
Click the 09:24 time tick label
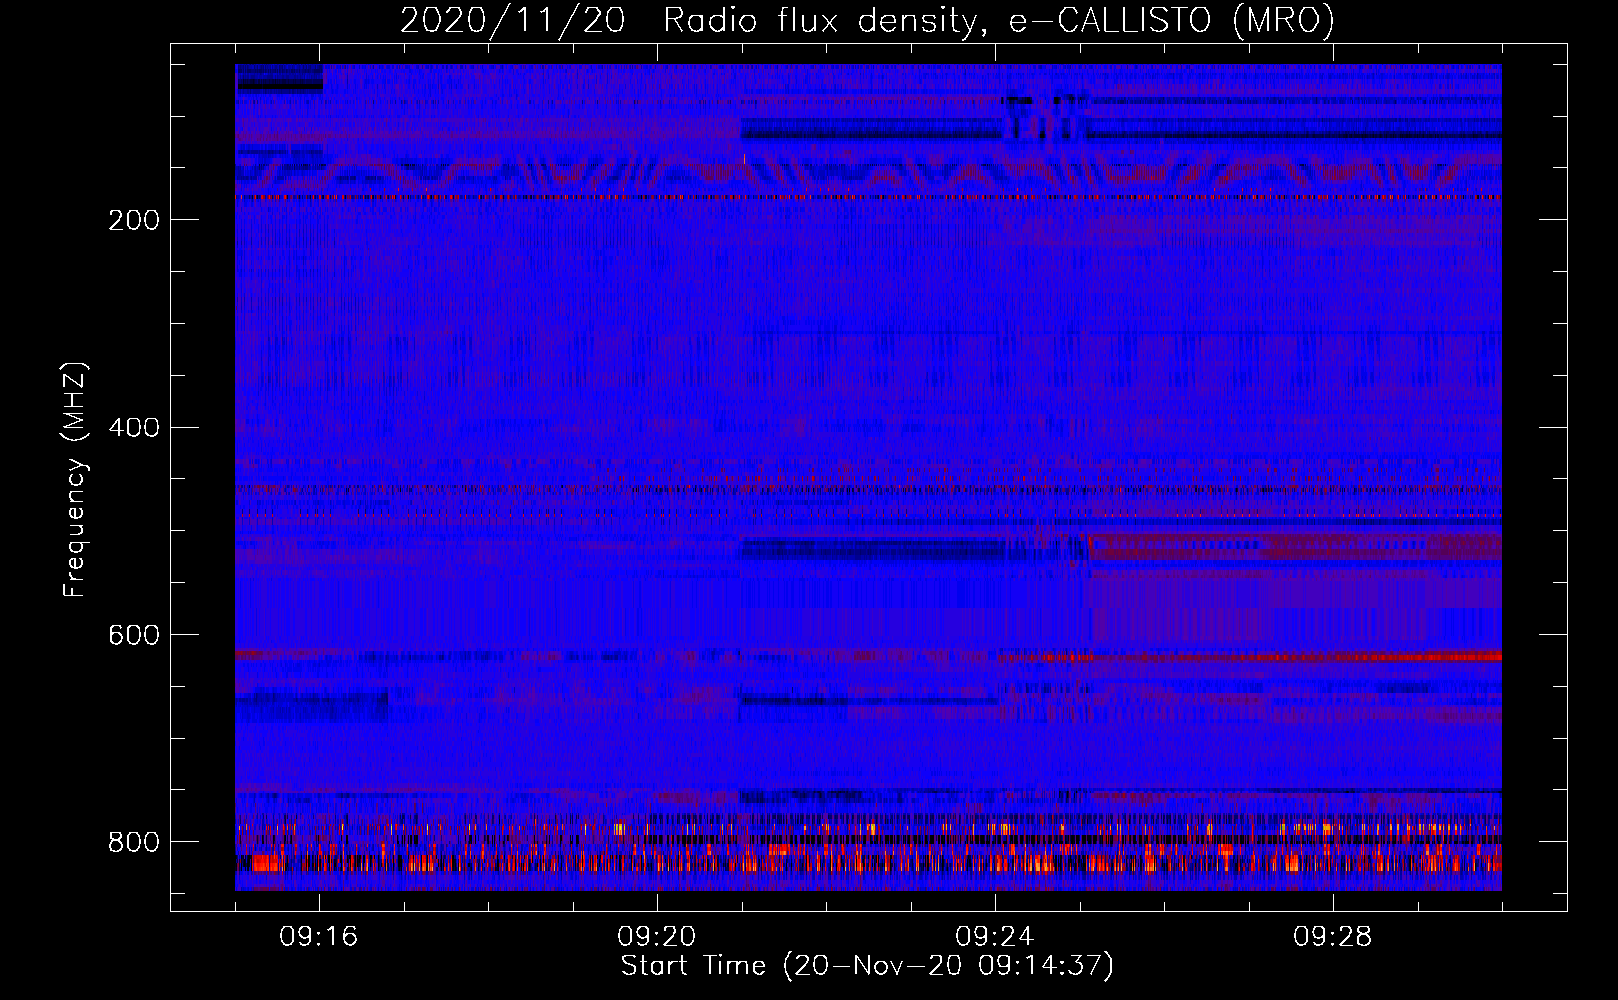click(995, 937)
